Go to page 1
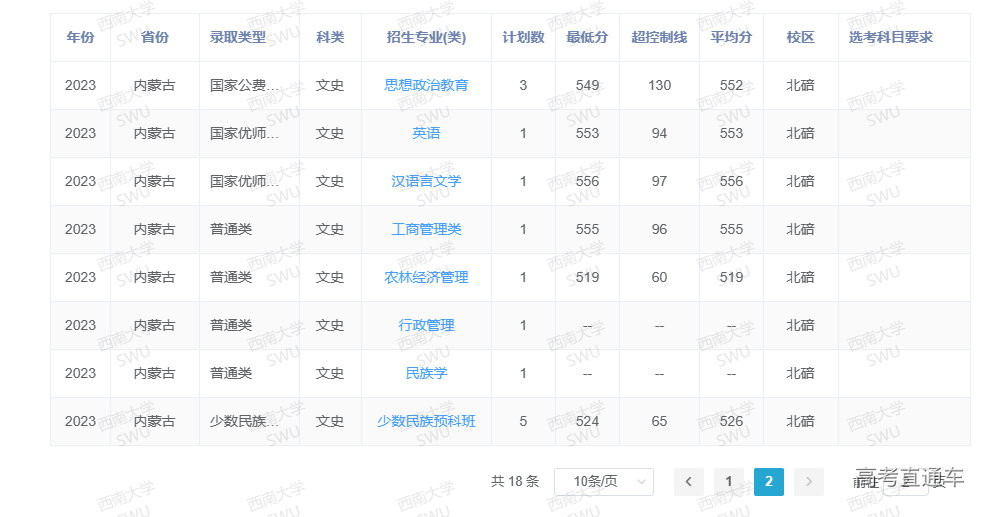 pos(729,482)
